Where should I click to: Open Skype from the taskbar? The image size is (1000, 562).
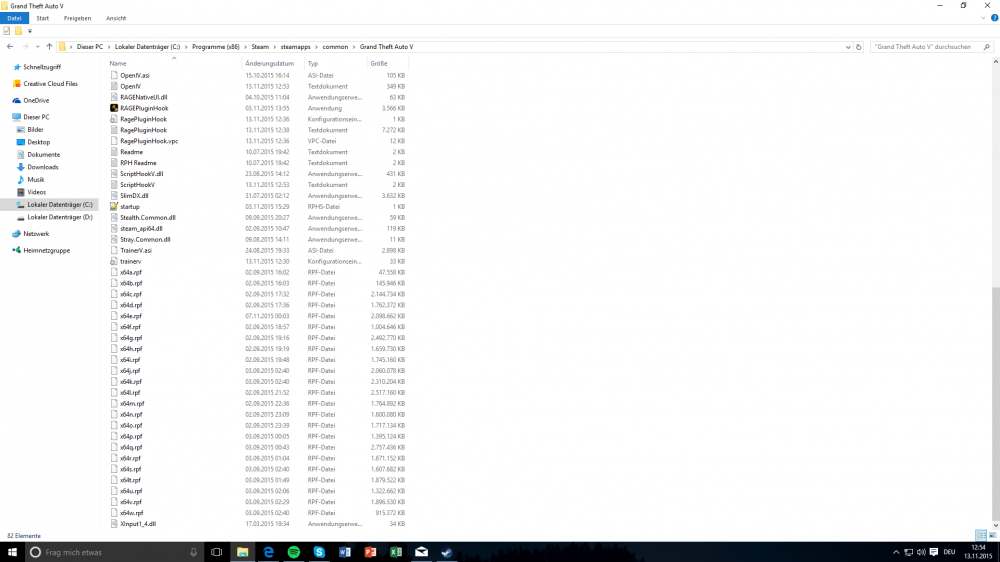pyautogui.click(x=319, y=552)
